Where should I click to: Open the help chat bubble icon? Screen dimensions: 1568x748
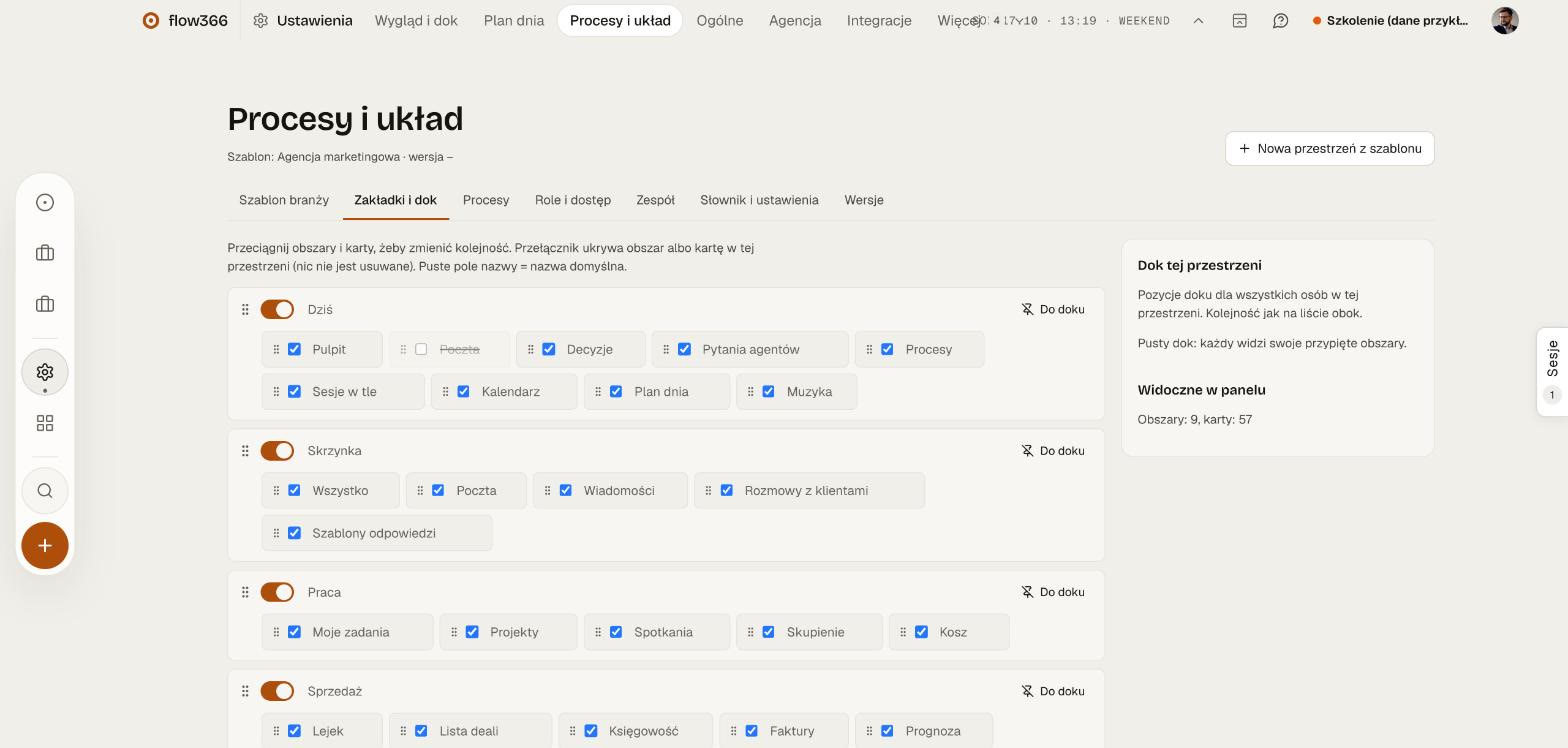[x=1280, y=20]
